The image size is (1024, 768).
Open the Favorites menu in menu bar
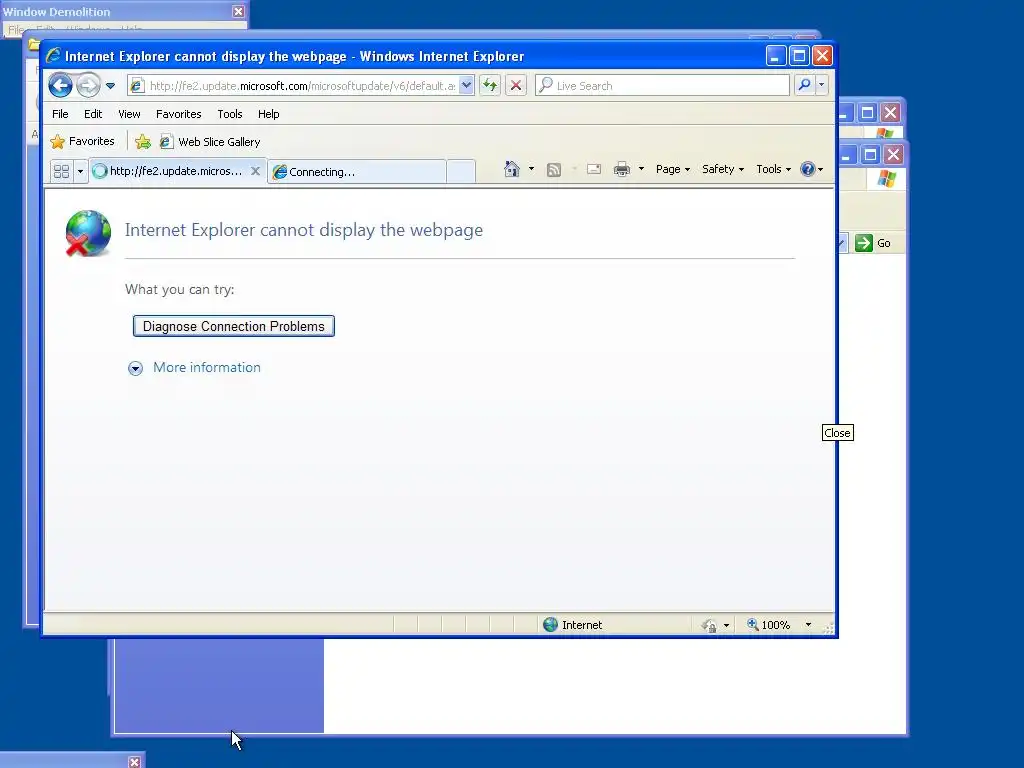[x=178, y=114]
